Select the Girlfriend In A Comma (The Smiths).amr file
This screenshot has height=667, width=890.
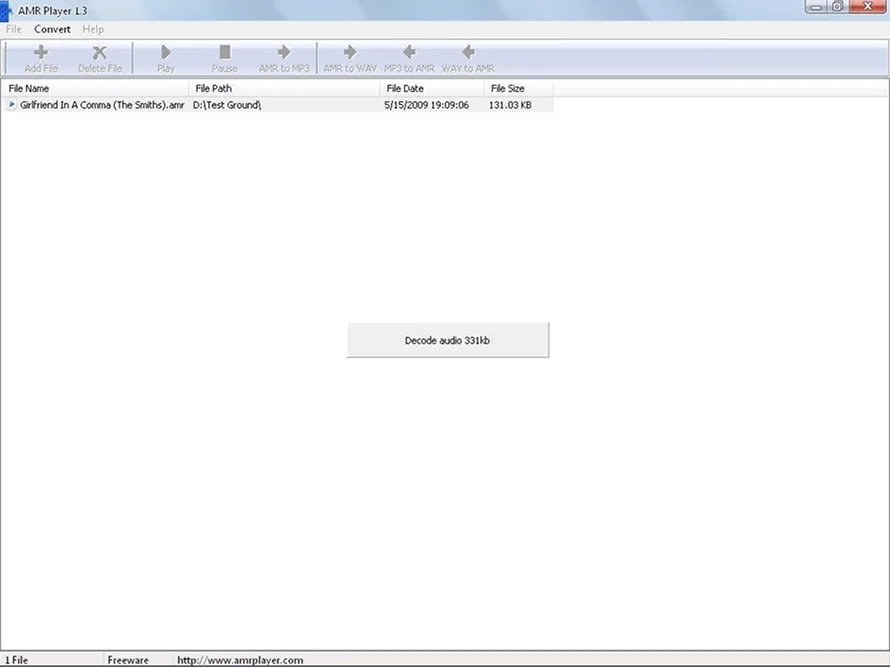[102, 105]
